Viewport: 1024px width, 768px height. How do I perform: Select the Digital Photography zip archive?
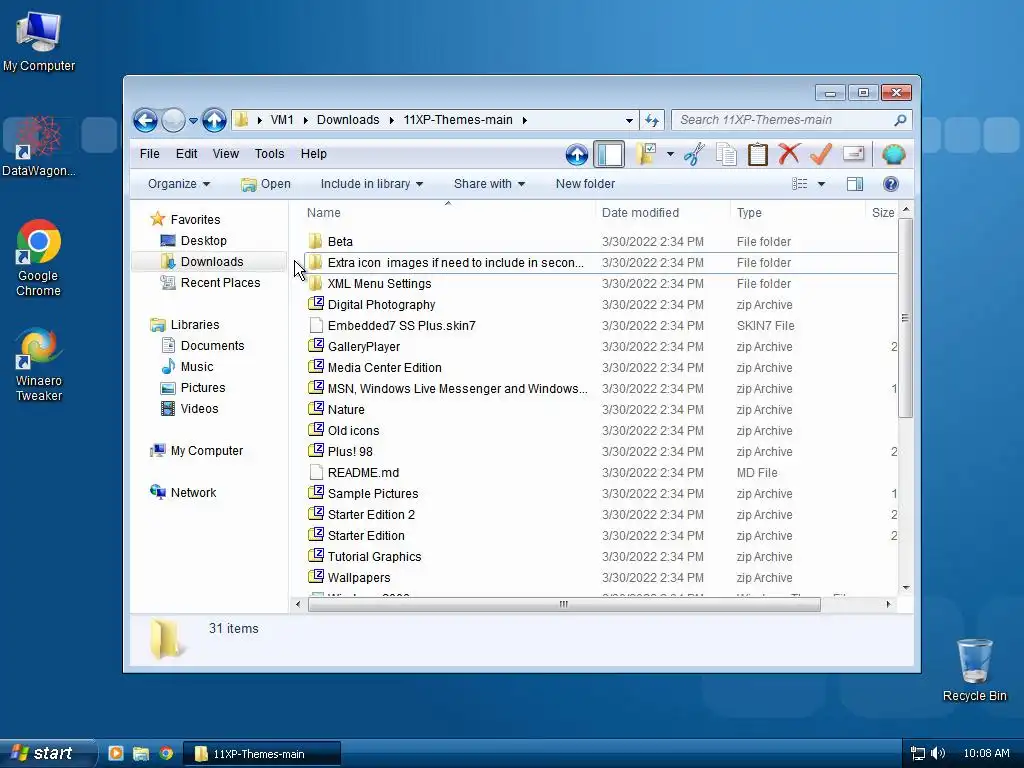tap(381, 305)
